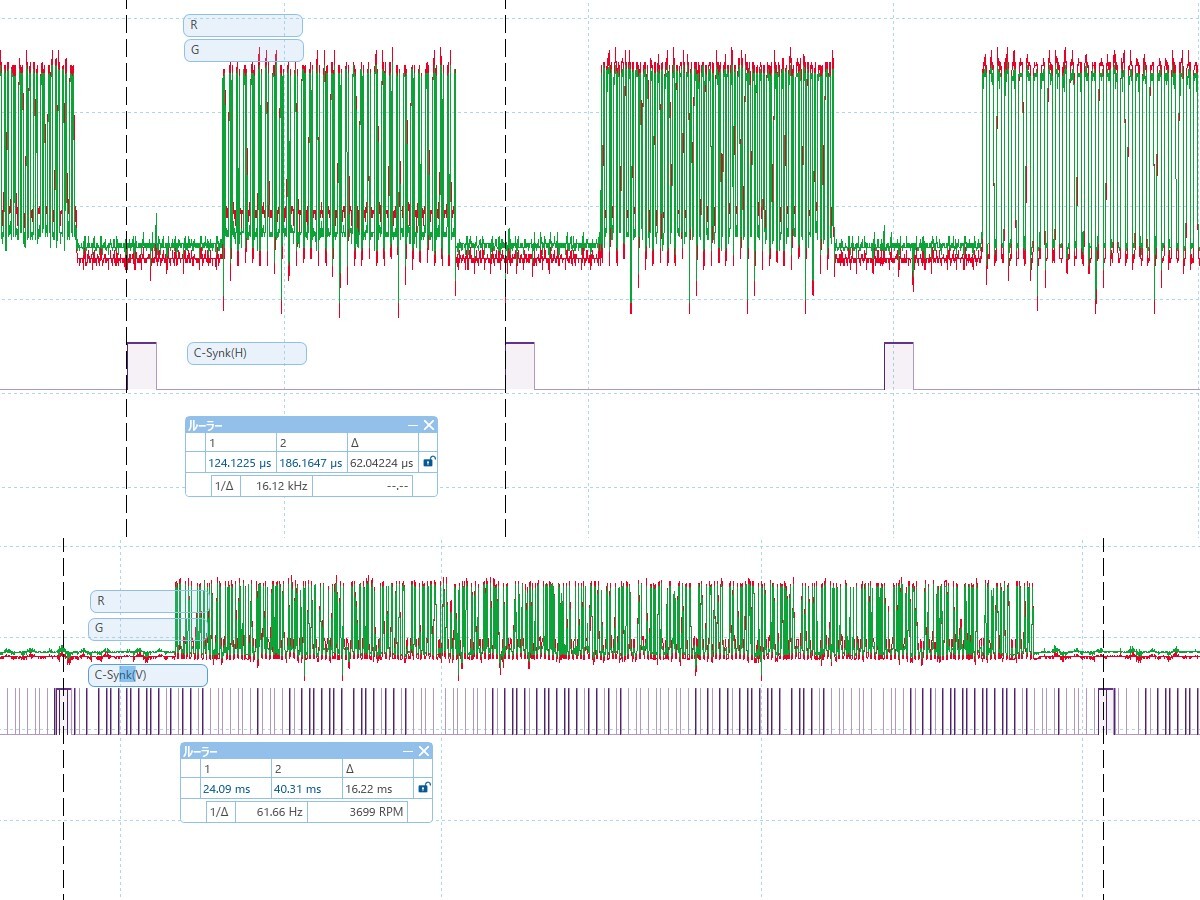Screen dimensions: 1200x900
Task: Click the 62.04224 µs delta value
Action: (x=381, y=463)
